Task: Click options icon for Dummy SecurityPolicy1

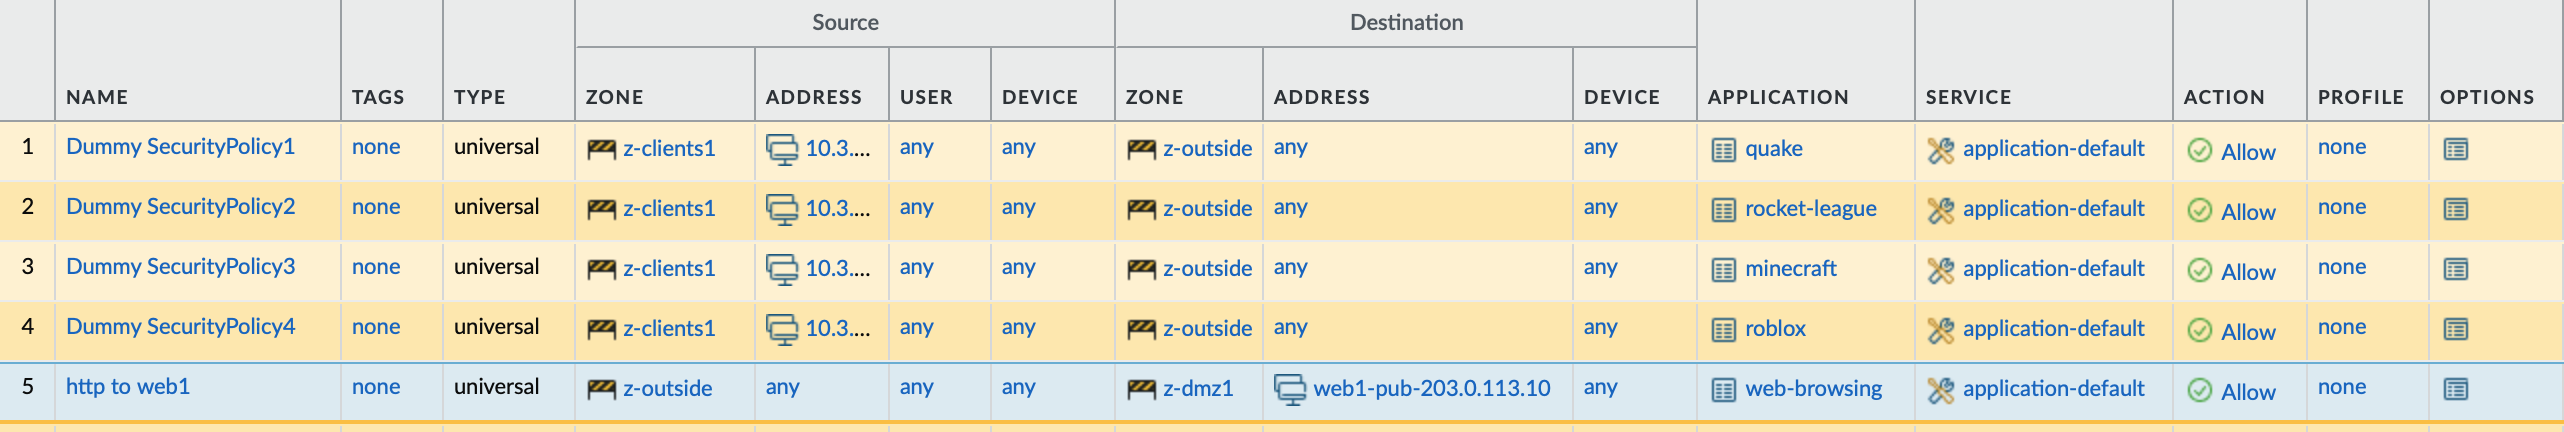Action: (2455, 149)
